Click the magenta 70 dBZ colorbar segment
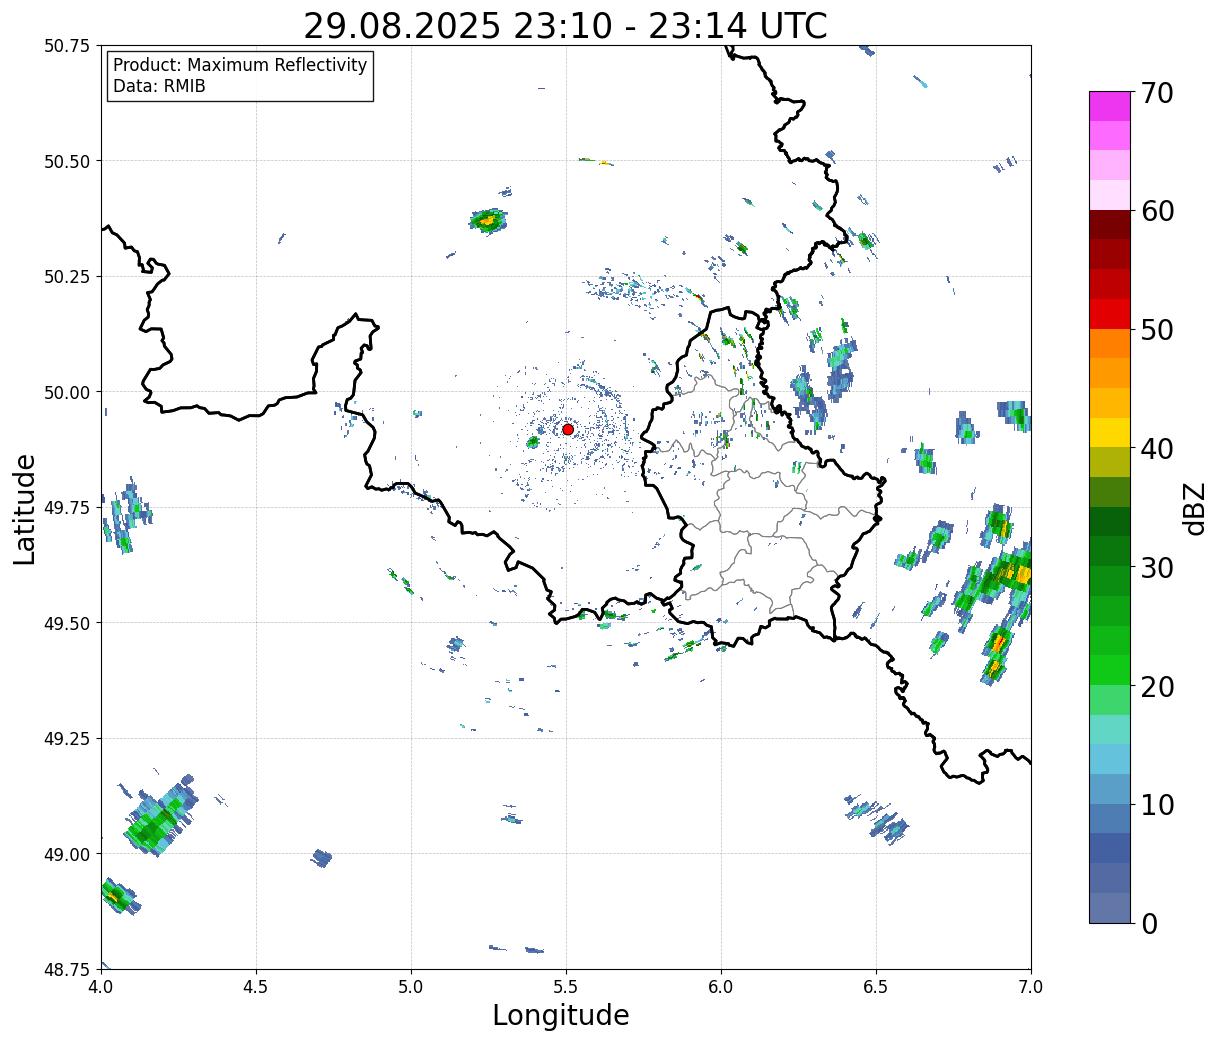Viewport: 1219px width, 1040px height. pyautogui.click(x=1110, y=106)
